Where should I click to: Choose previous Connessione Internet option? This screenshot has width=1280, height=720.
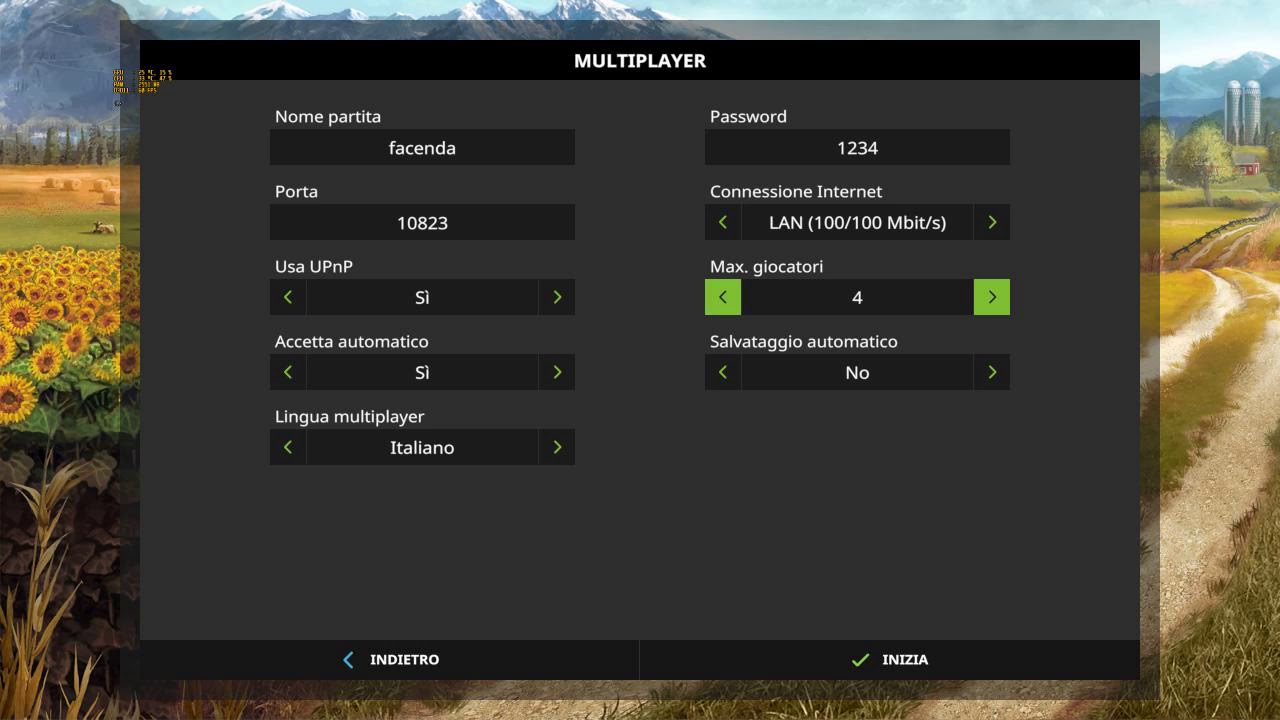pos(723,222)
